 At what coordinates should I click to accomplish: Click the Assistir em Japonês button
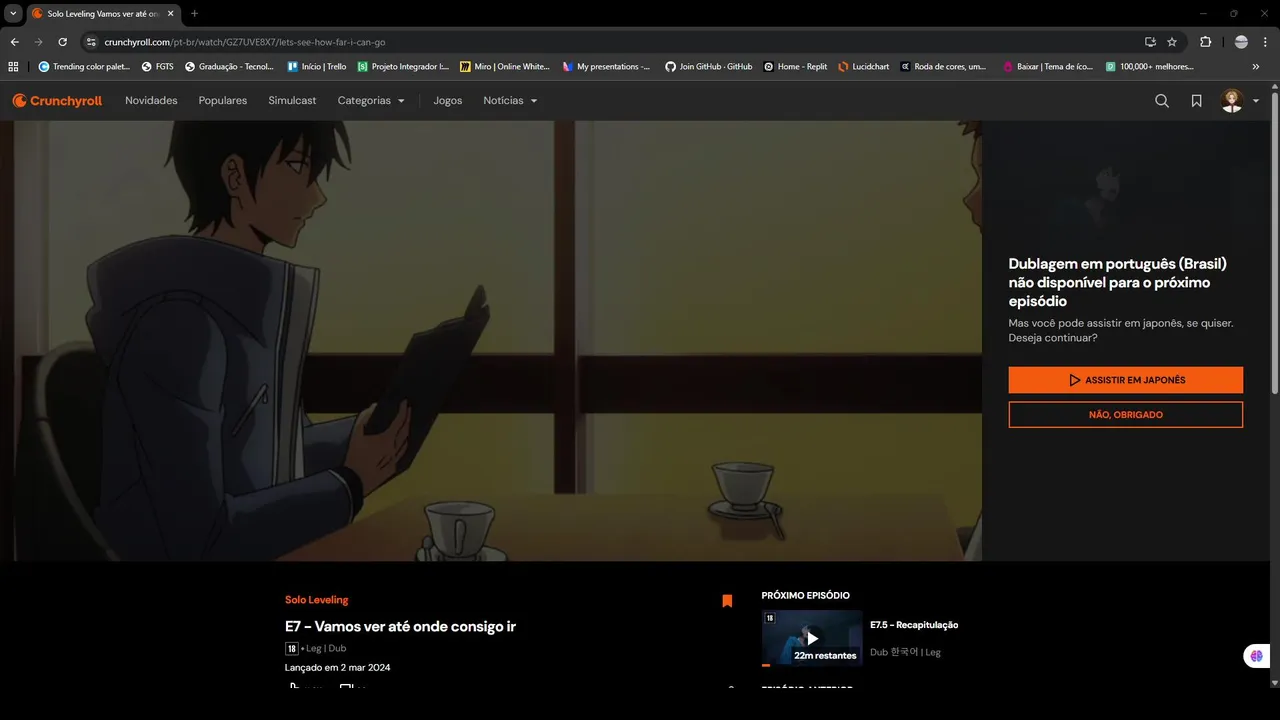1126,380
